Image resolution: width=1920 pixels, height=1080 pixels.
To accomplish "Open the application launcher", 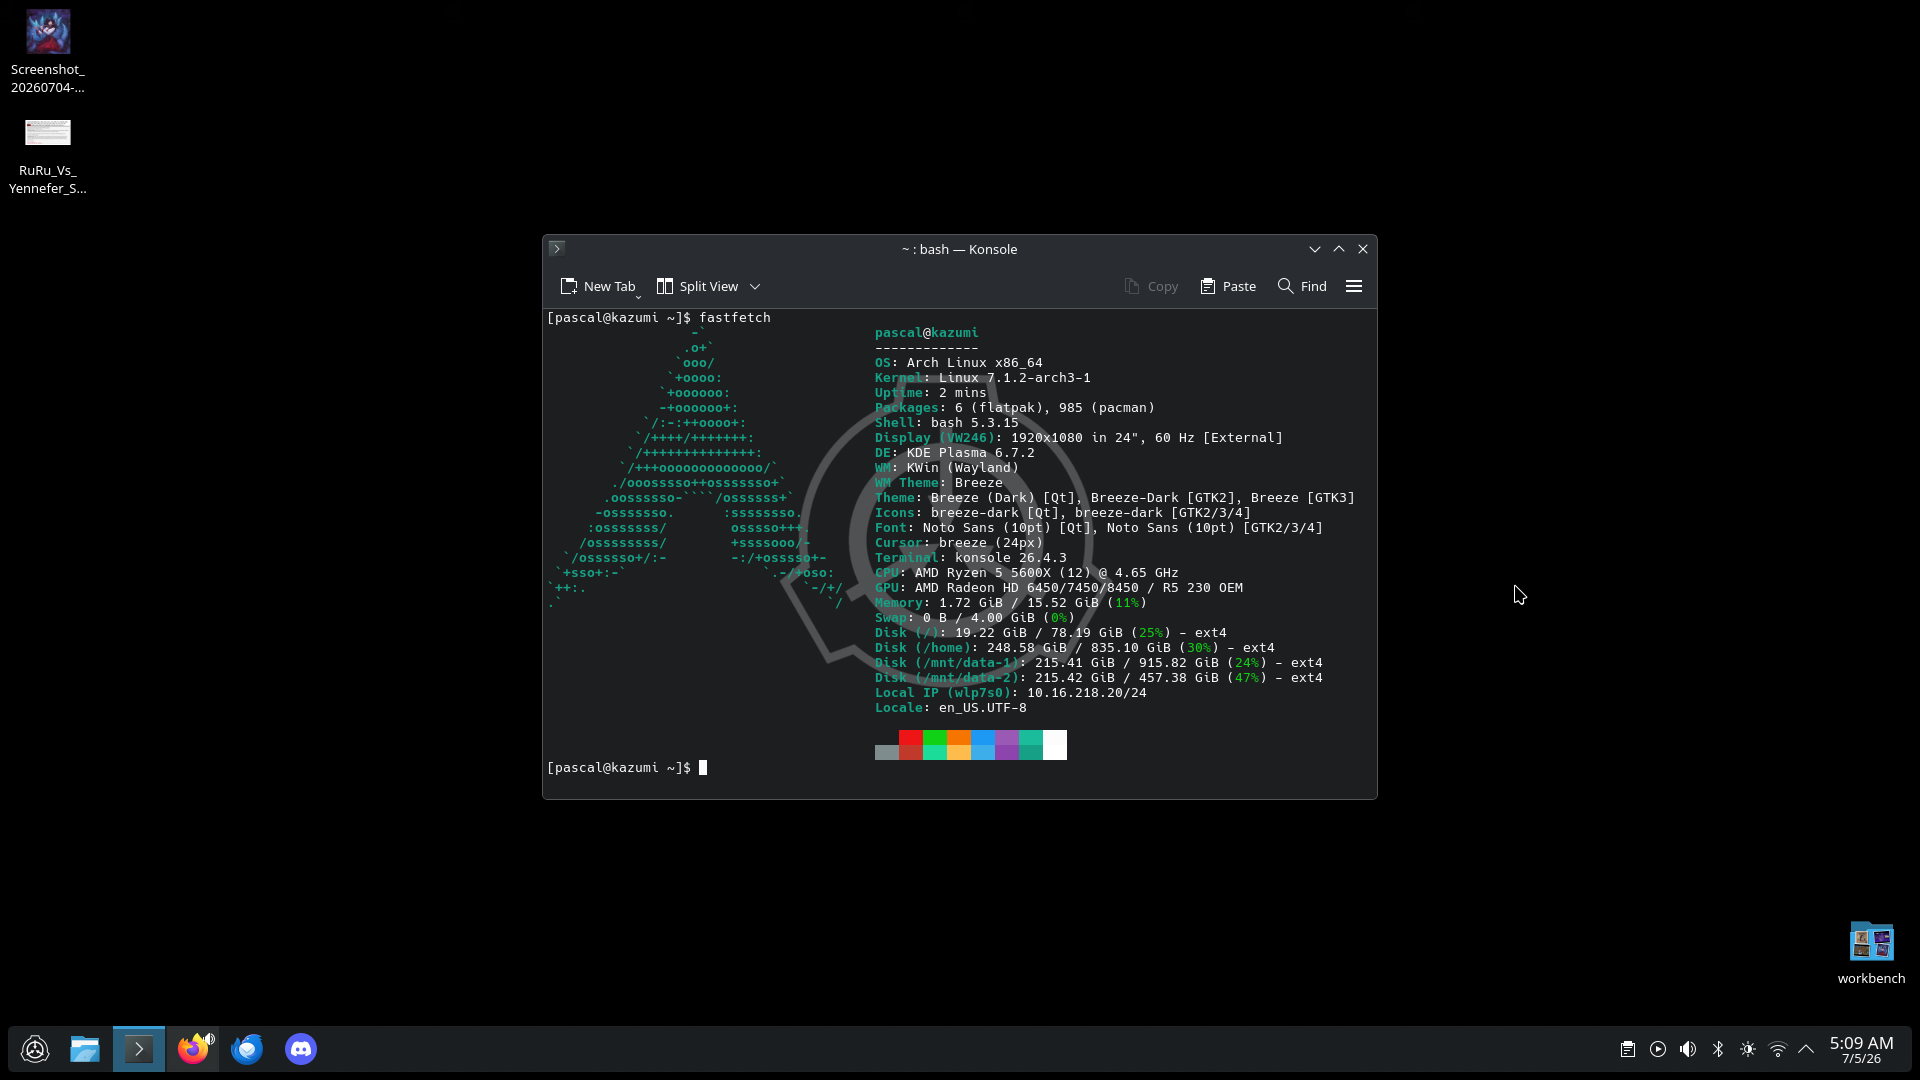I will coord(35,1049).
